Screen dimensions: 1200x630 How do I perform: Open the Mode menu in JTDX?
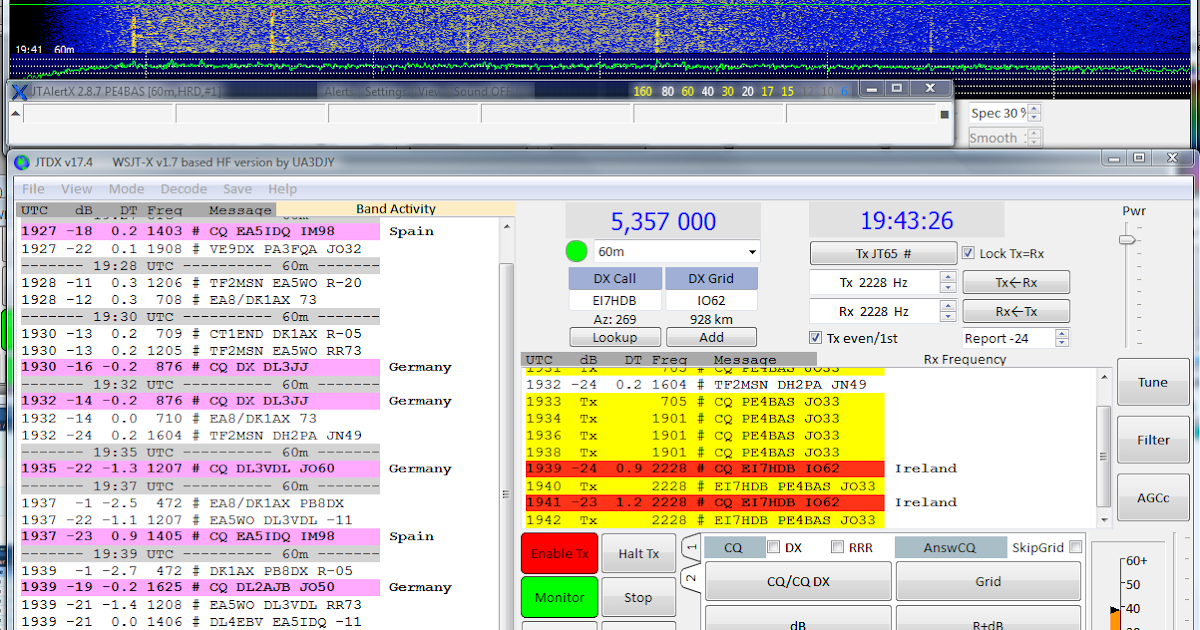(126, 188)
